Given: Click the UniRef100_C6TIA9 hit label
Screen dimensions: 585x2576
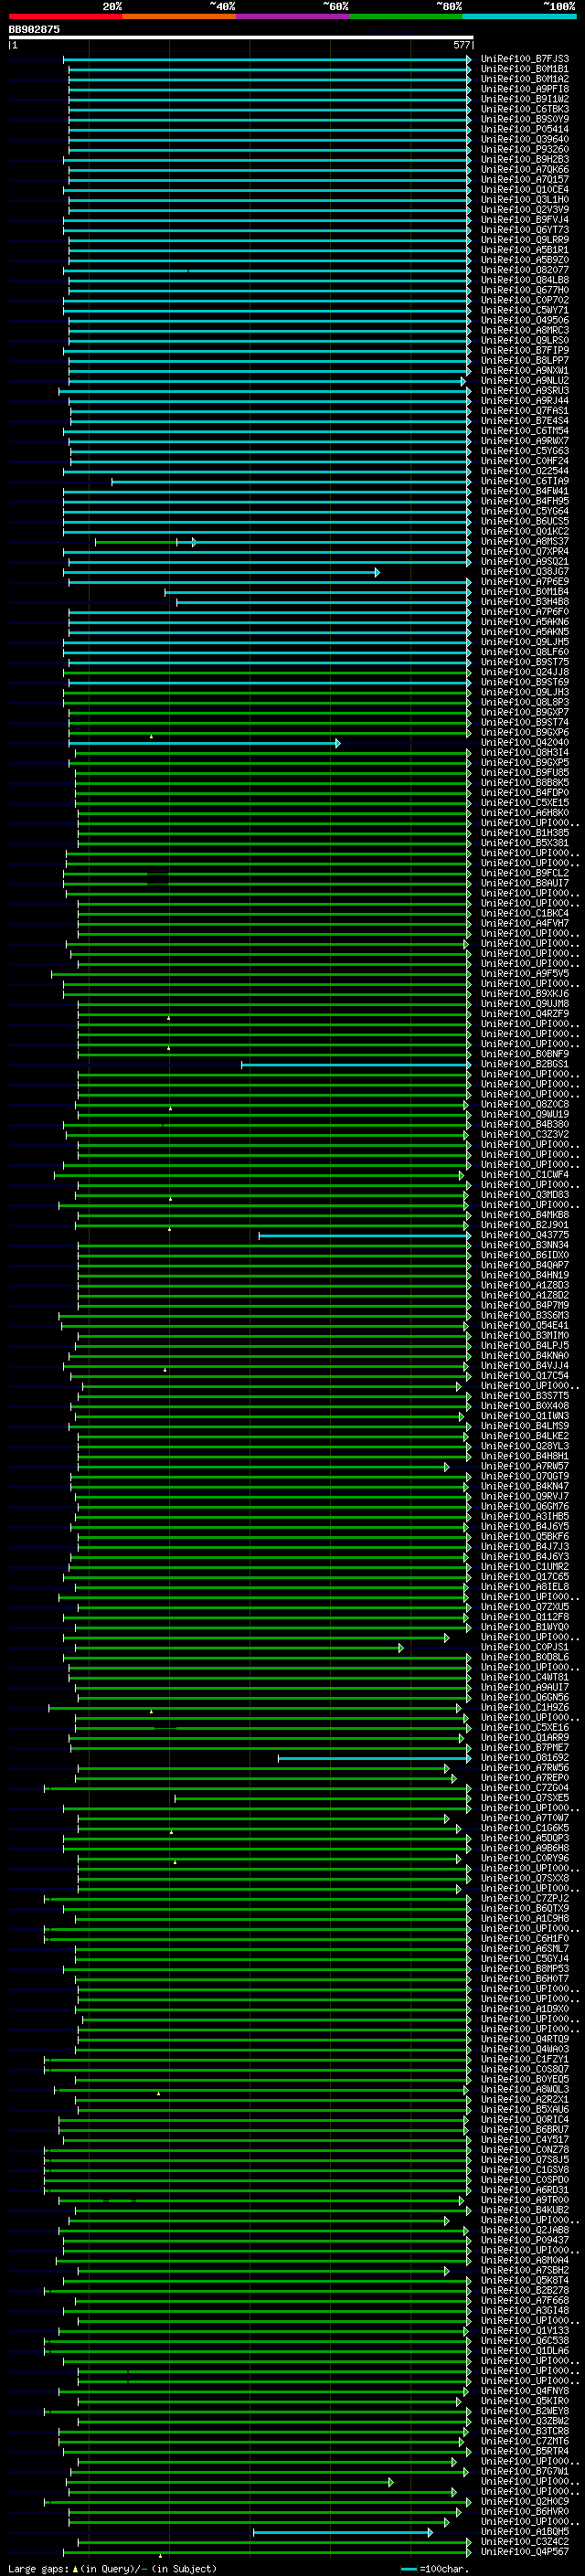Looking at the screenshot, I should (524, 481).
